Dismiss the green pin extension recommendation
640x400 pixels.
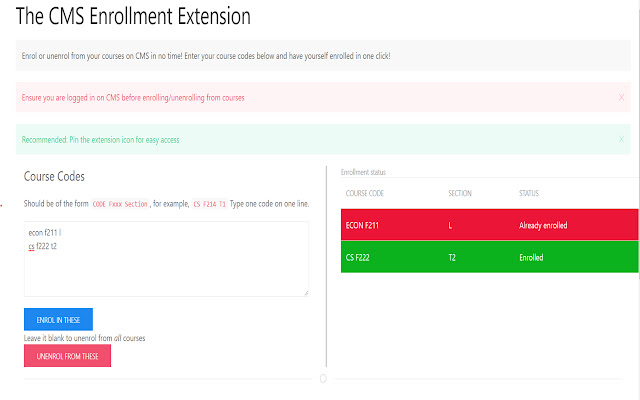pyautogui.click(x=621, y=139)
